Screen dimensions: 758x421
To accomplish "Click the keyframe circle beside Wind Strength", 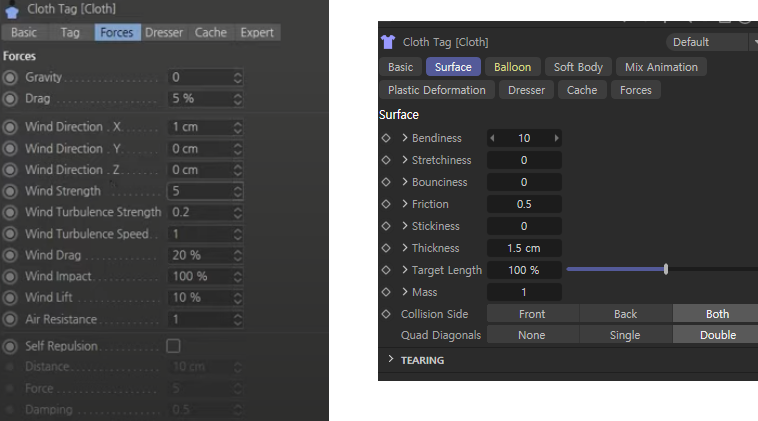I will point(10,191).
